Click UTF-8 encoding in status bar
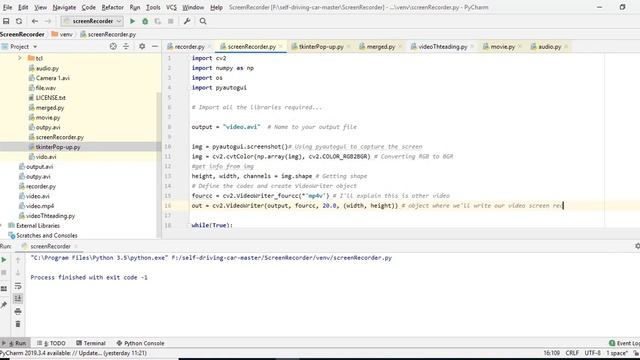640x360 pixels. (x=593, y=353)
